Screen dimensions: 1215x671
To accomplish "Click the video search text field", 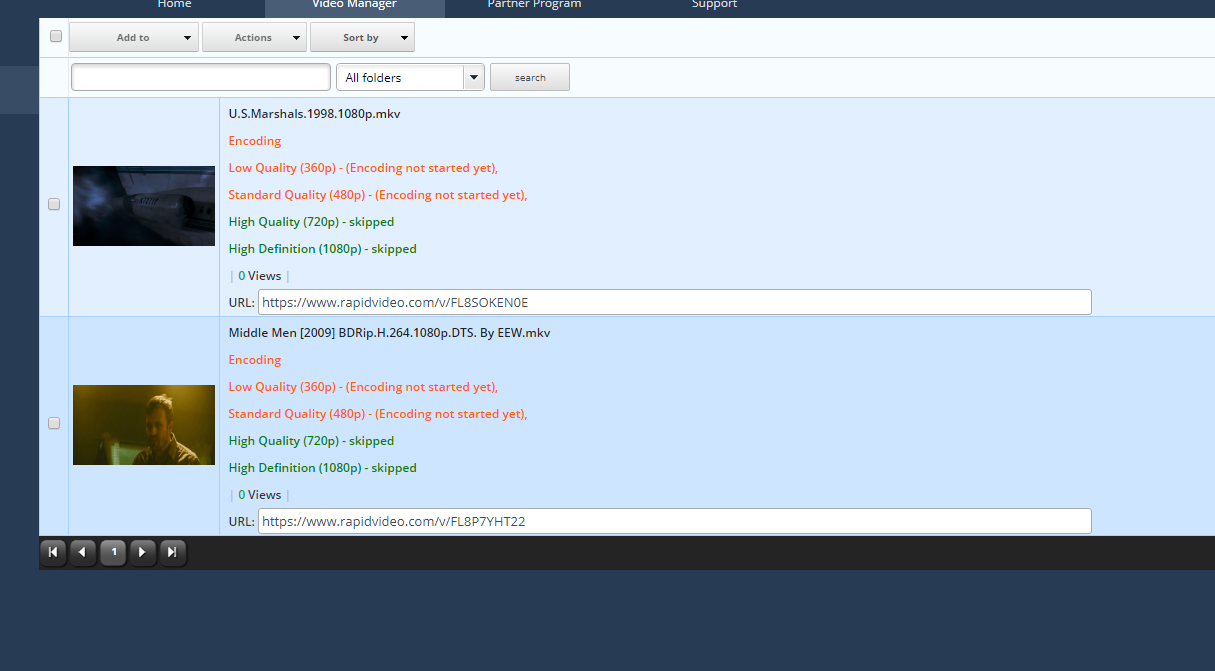I will [x=201, y=77].
